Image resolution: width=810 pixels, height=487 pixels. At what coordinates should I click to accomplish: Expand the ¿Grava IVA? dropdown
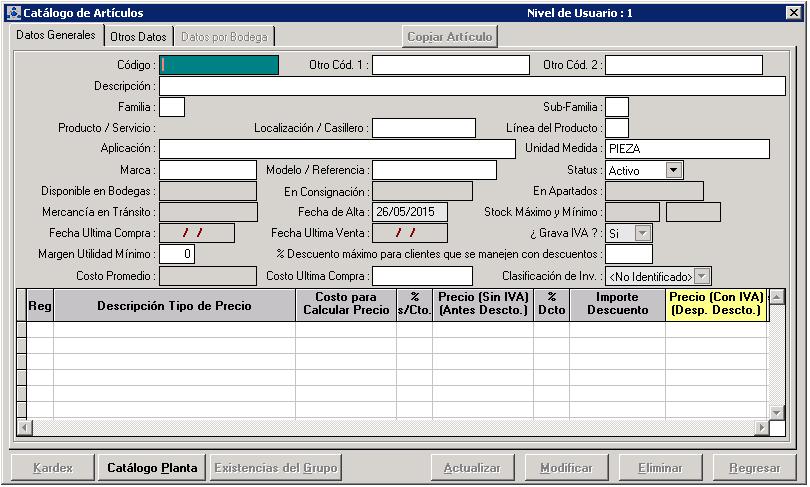(x=643, y=233)
